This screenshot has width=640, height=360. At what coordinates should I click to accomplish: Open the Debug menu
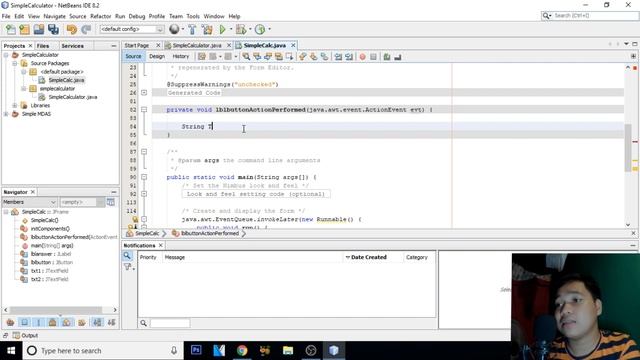point(137,16)
